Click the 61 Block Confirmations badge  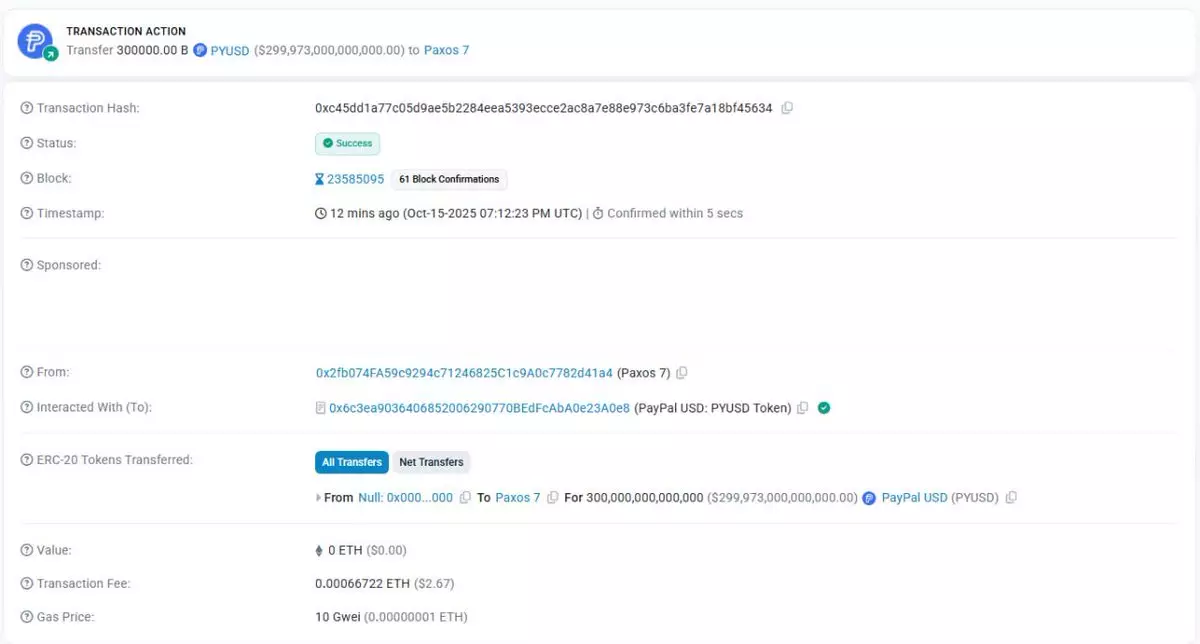[449, 179]
